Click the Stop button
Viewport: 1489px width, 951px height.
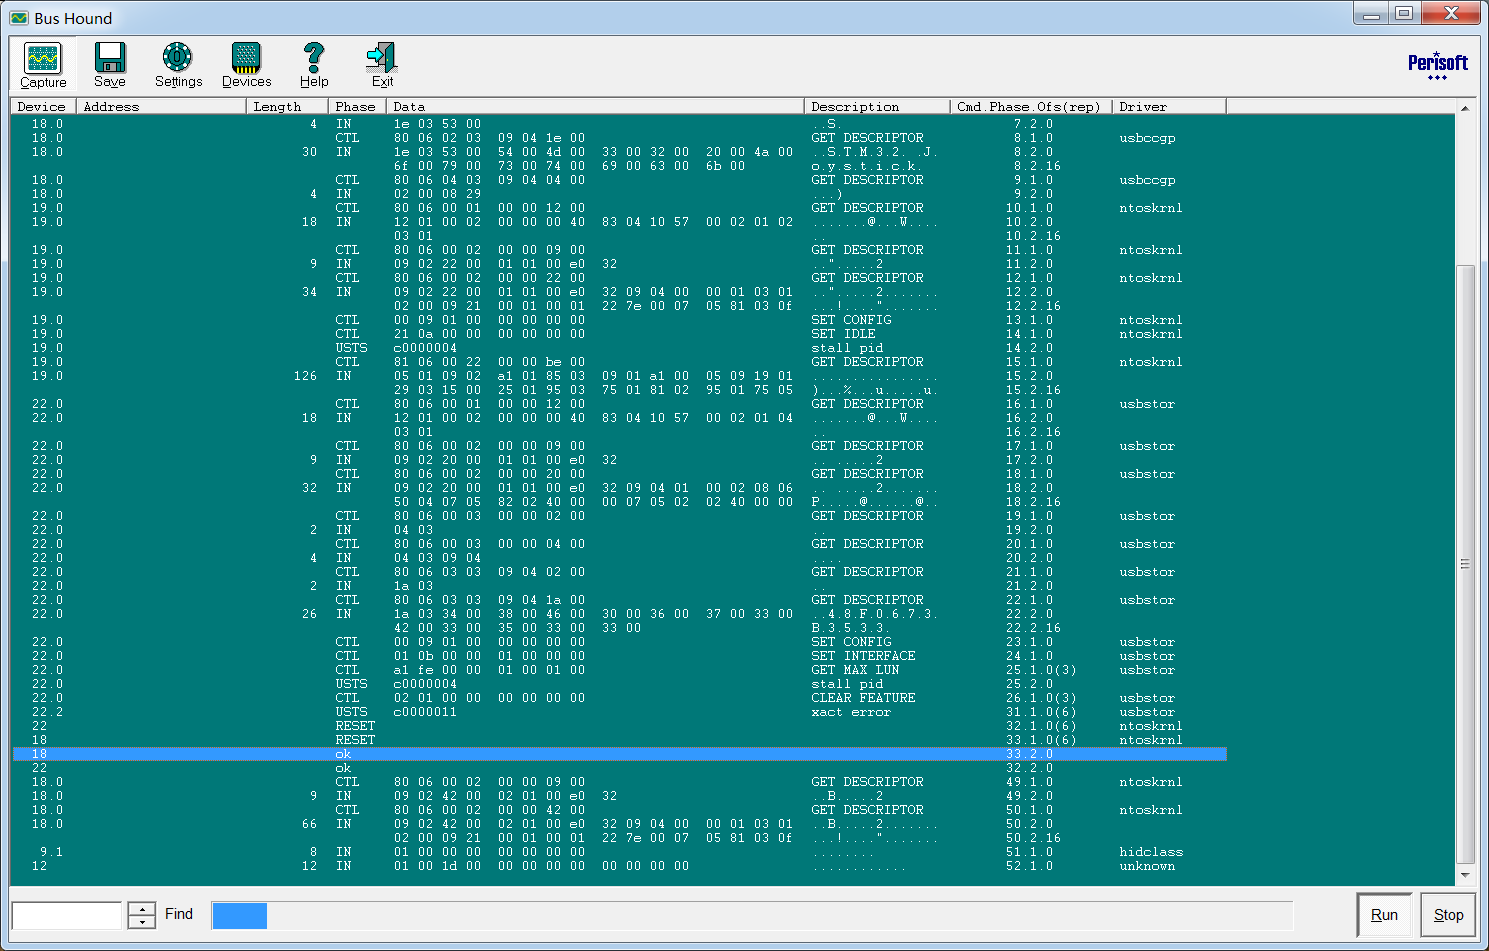point(1448,914)
